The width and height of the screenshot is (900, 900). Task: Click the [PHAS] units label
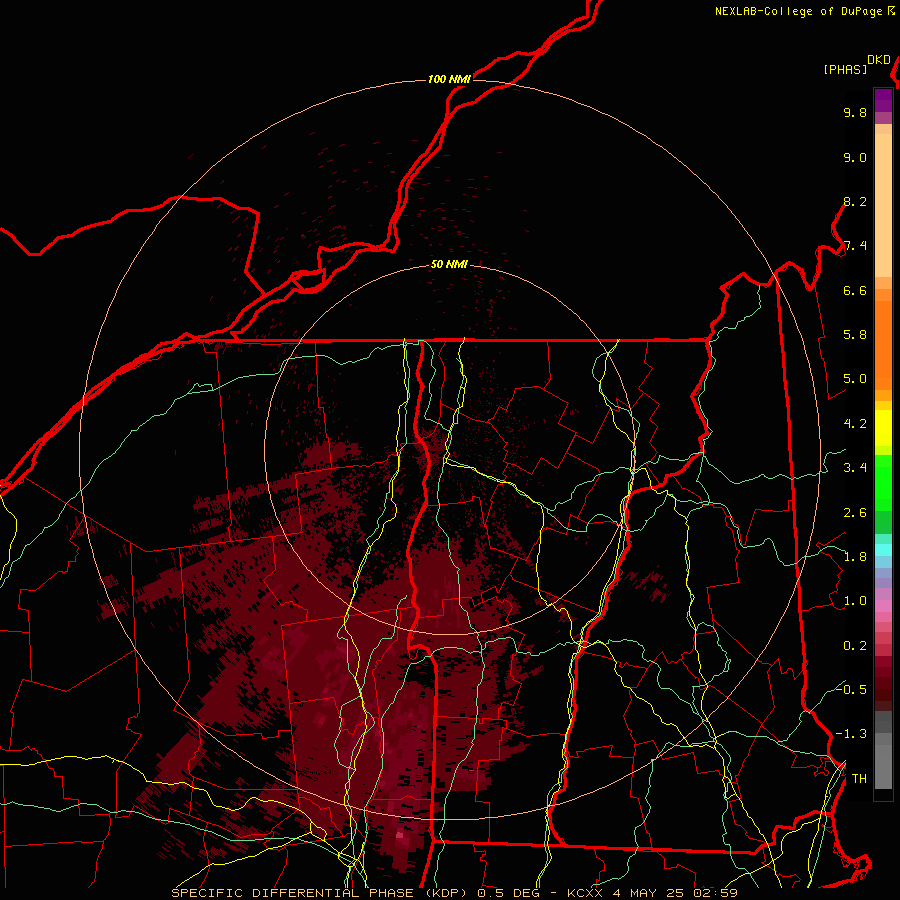pyautogui.click(x=845, y=69)
